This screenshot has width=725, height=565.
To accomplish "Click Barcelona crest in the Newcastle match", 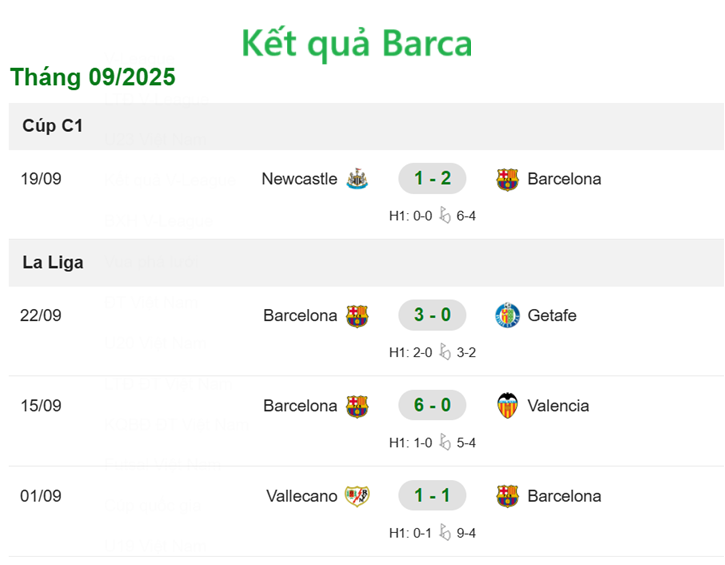I will click(508, 179).
